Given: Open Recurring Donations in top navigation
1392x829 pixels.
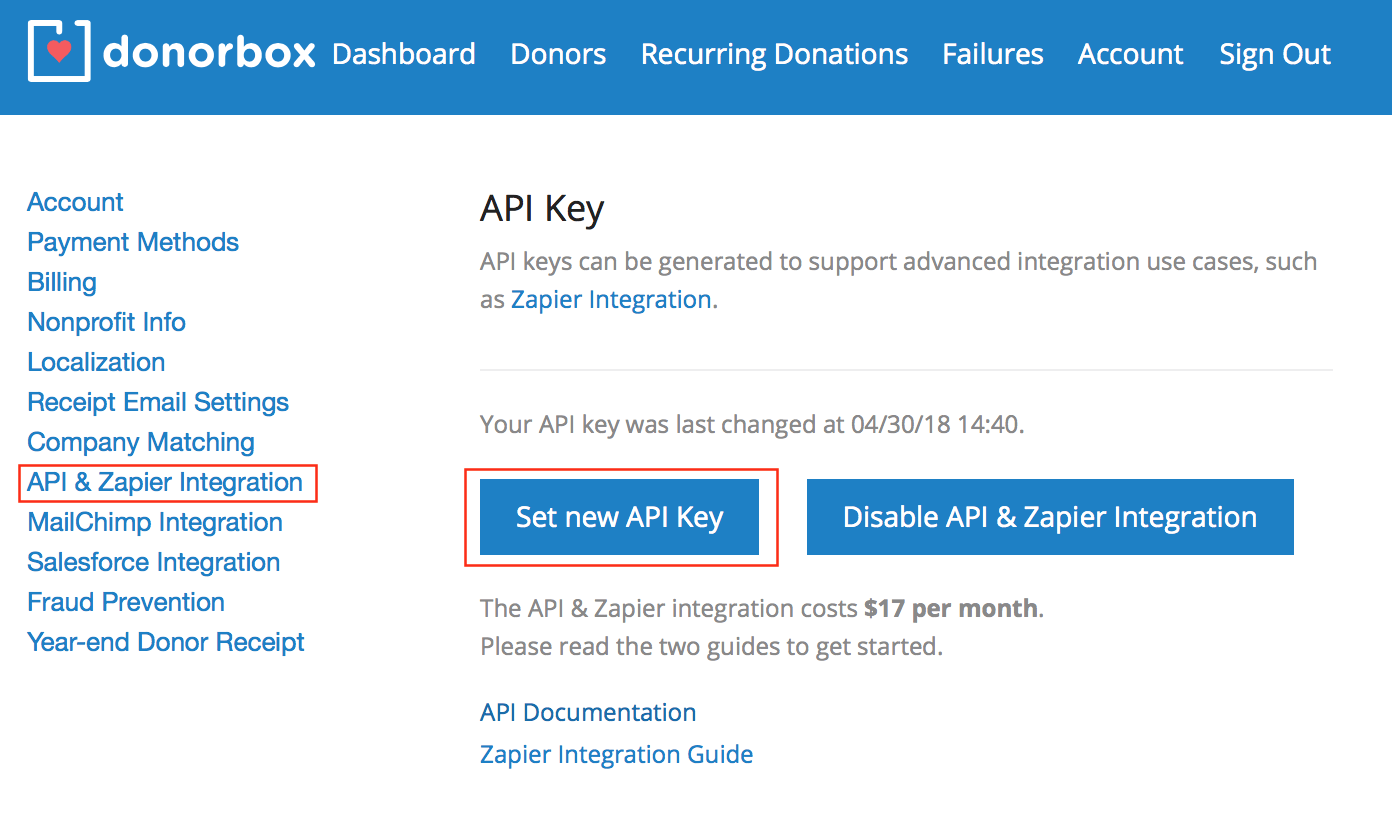Looking at the screenshot, I should (x=774, y=54).
